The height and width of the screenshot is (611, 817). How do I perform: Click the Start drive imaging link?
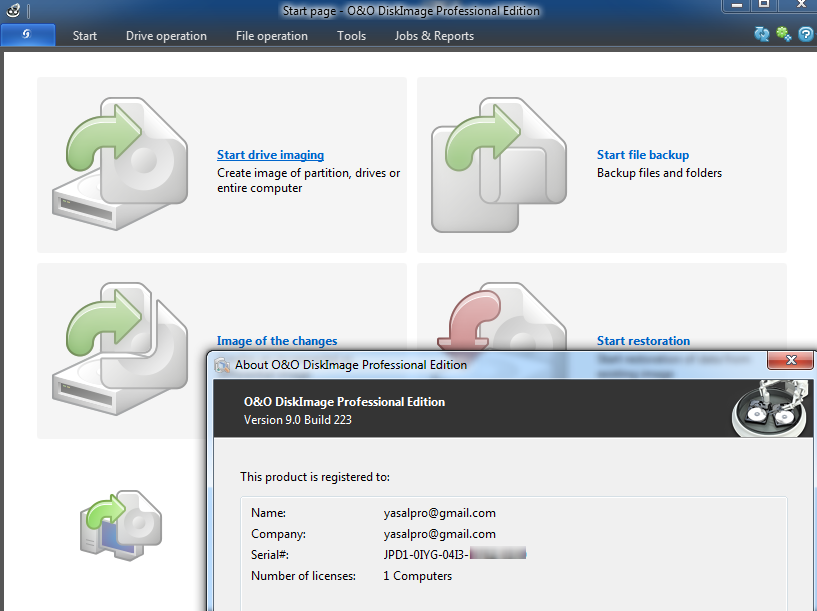[270, 155]
